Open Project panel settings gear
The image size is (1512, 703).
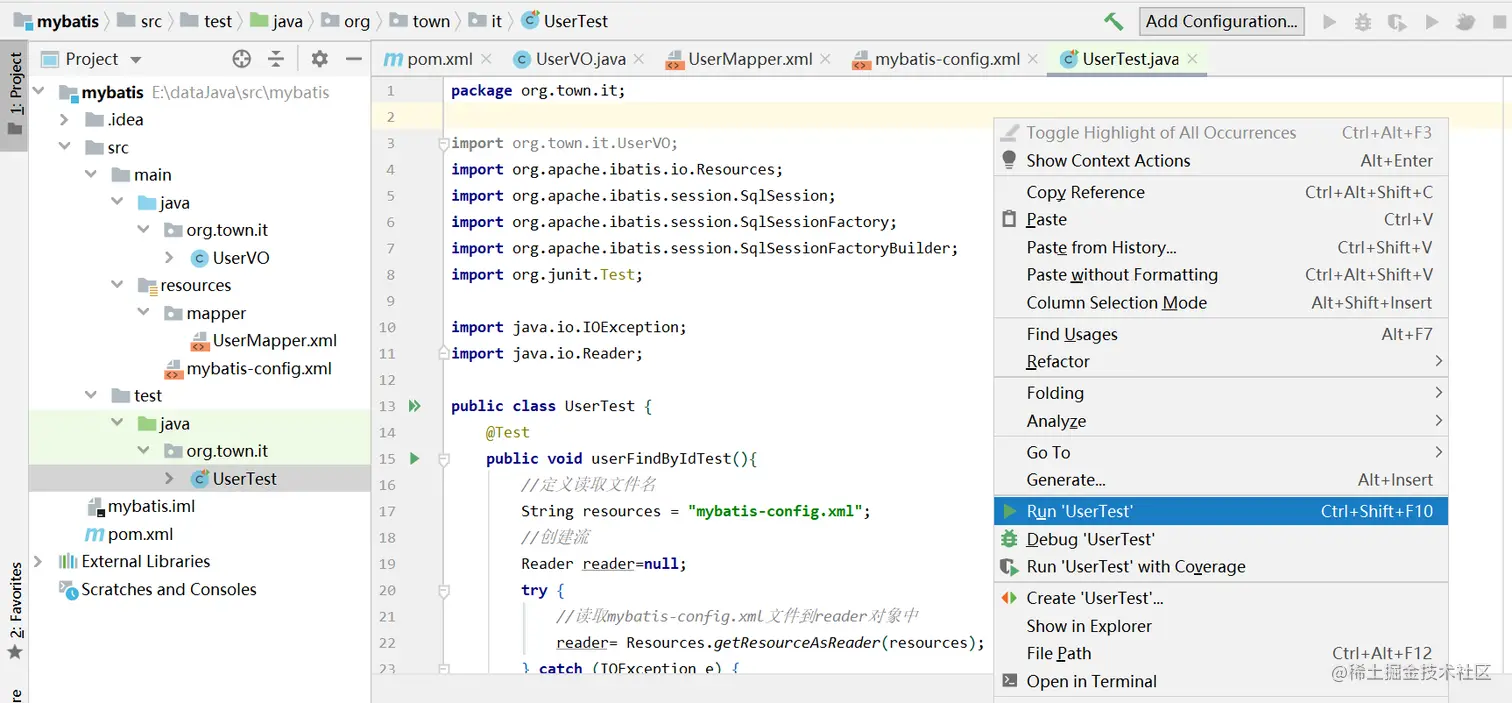(319, 59)
